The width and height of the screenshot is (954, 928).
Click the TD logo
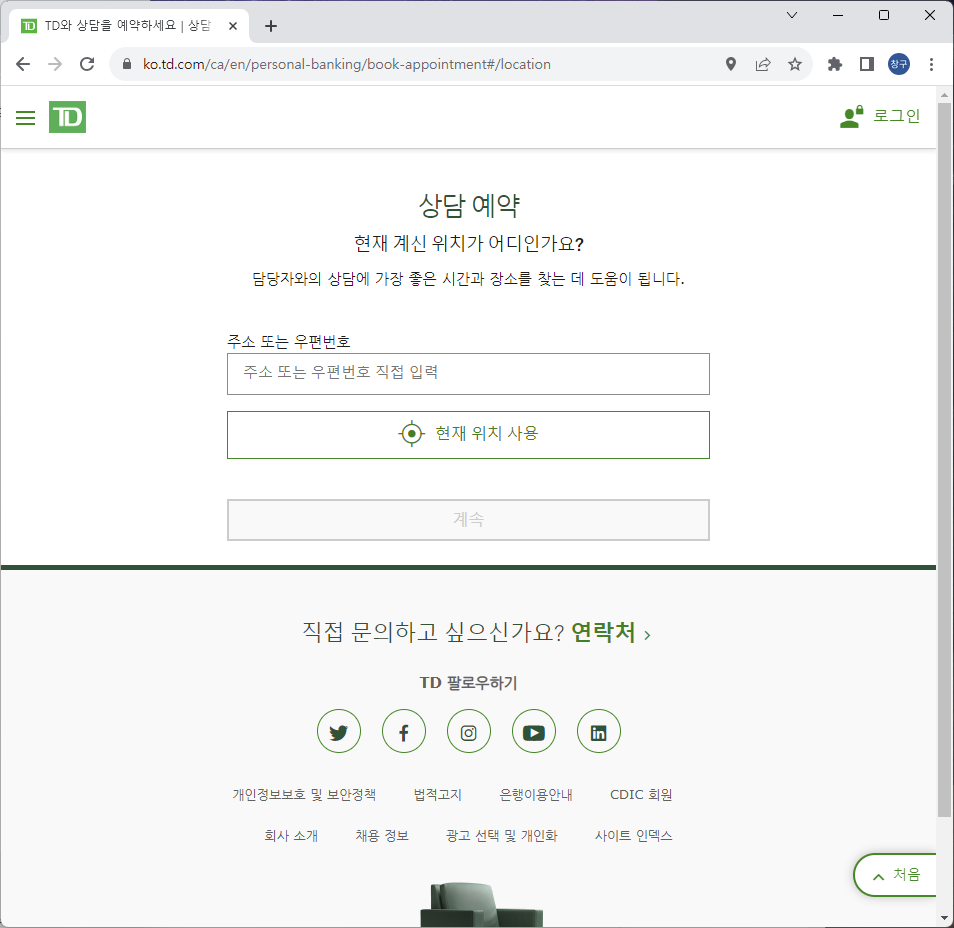pos(67,117)
